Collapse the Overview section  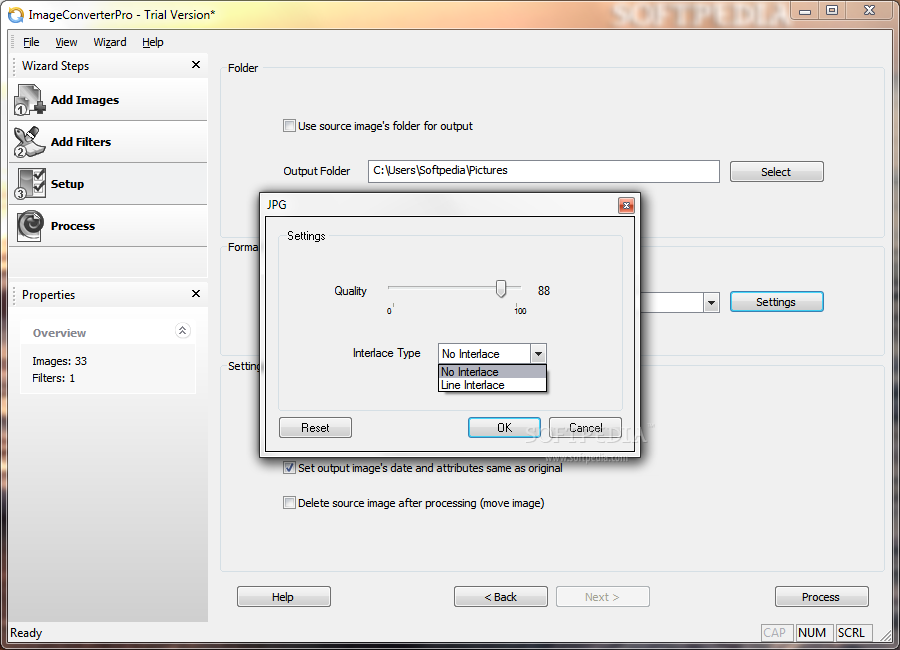coord(183,330)
